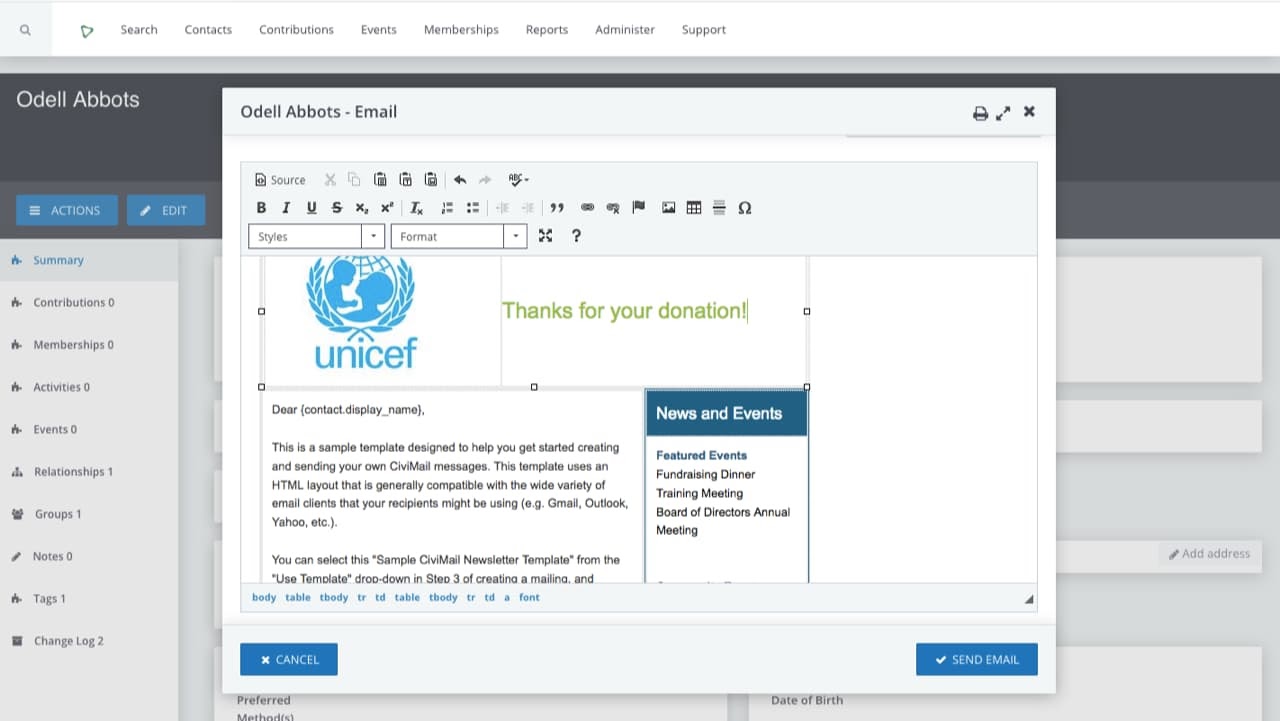Click the block quote icon
Screen dimensions: 1280x721
(x=557, y=208)
